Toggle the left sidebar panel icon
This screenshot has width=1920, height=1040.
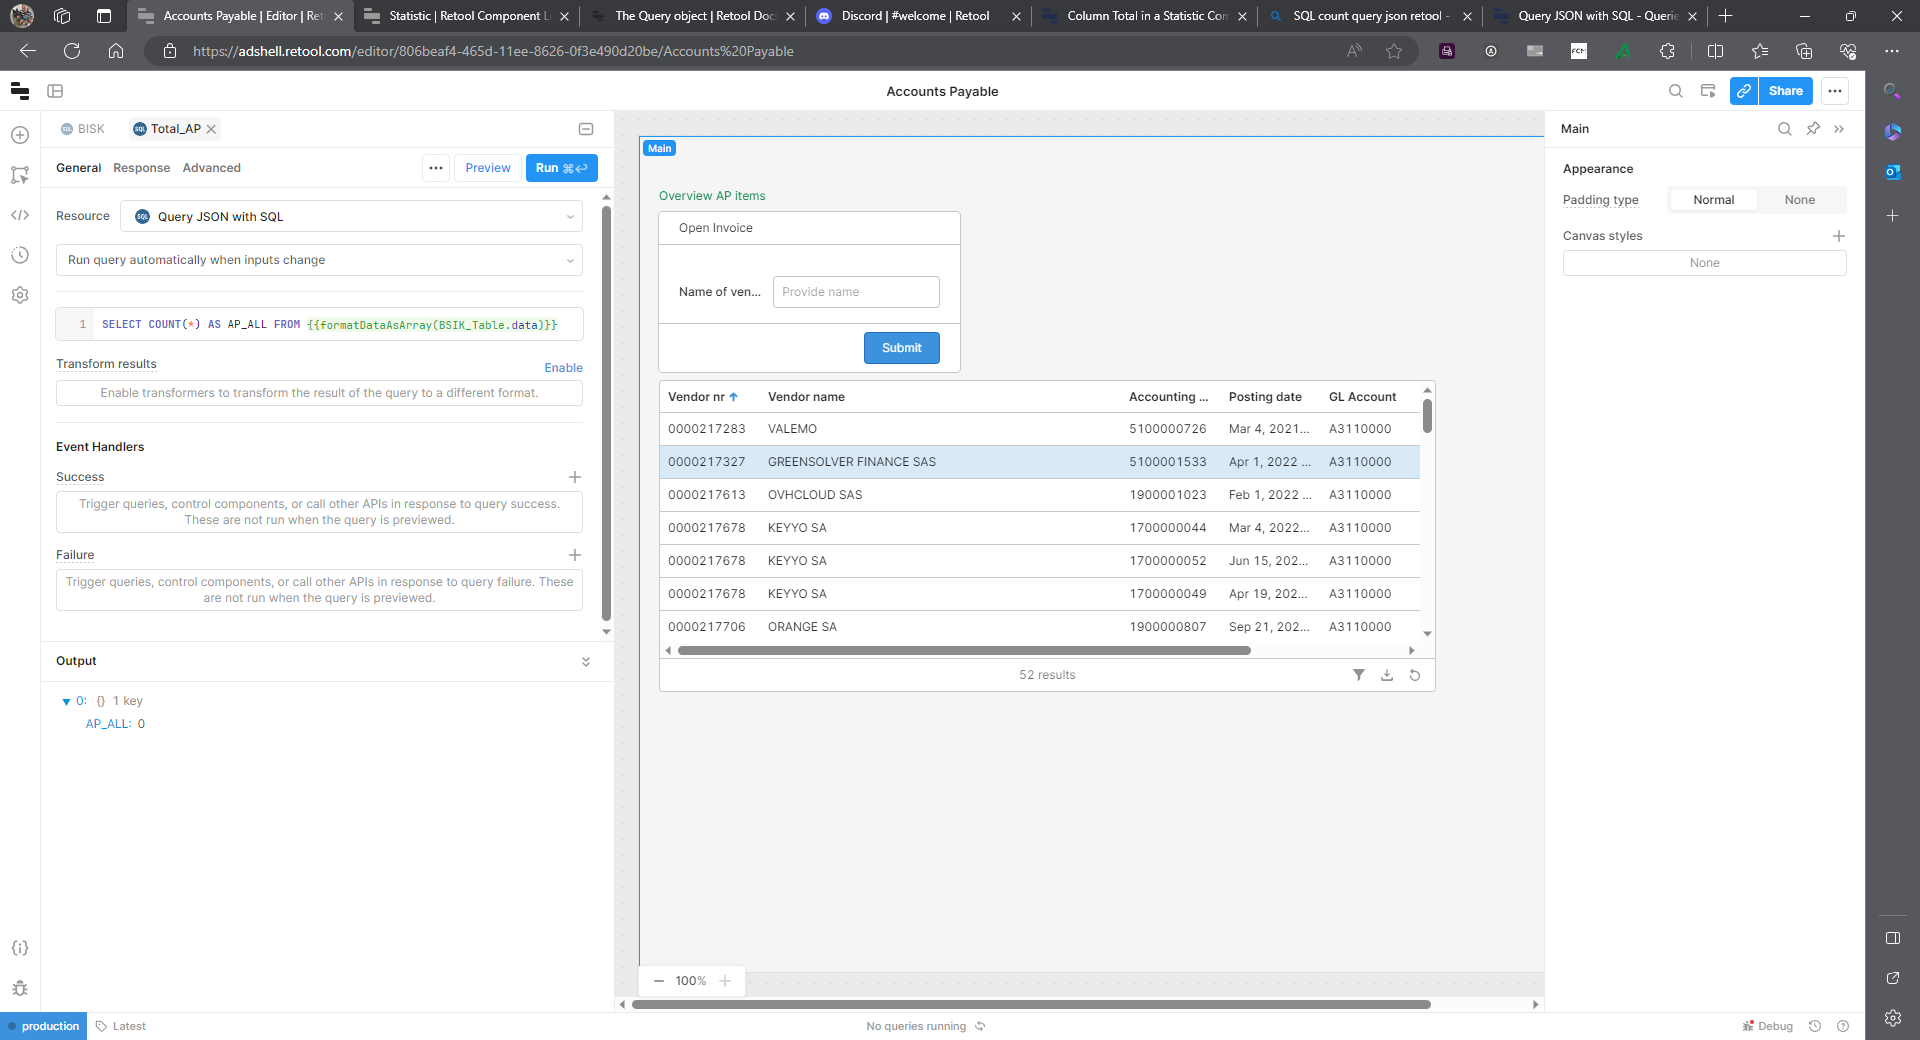(55, 91)
